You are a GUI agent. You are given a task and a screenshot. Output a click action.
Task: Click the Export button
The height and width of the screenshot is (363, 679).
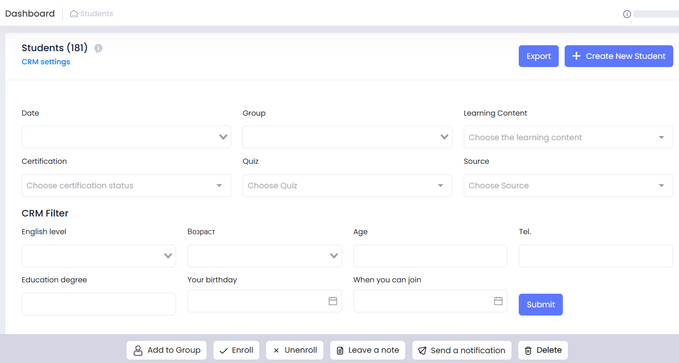pyautogui.click(x=539, y=56)
